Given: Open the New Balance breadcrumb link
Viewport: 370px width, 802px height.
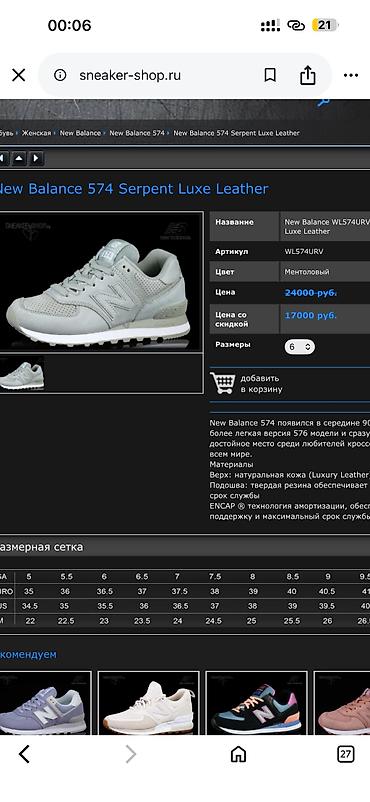Looking at the screenshot, I should click(x=80, y=133).
